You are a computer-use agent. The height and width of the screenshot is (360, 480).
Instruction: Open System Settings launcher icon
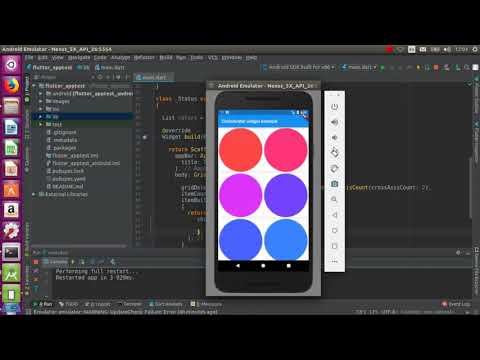[11, 231]
